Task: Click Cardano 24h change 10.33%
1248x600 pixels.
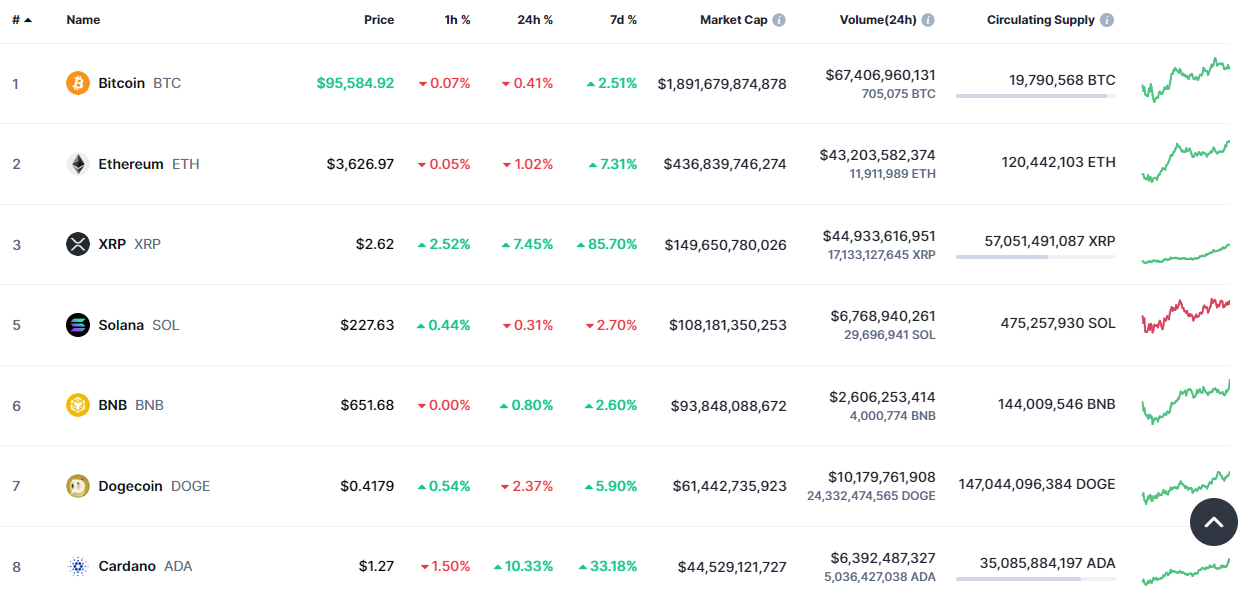Action: (x=523, y=566)
